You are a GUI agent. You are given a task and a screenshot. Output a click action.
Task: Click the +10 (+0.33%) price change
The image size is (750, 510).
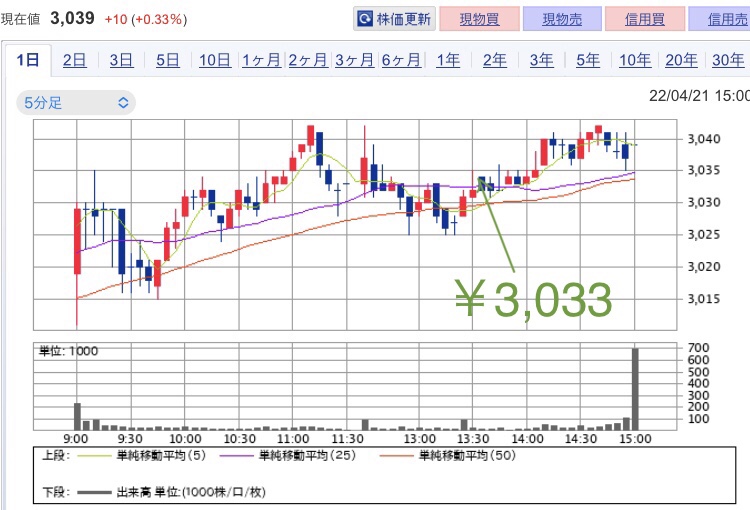146,20
